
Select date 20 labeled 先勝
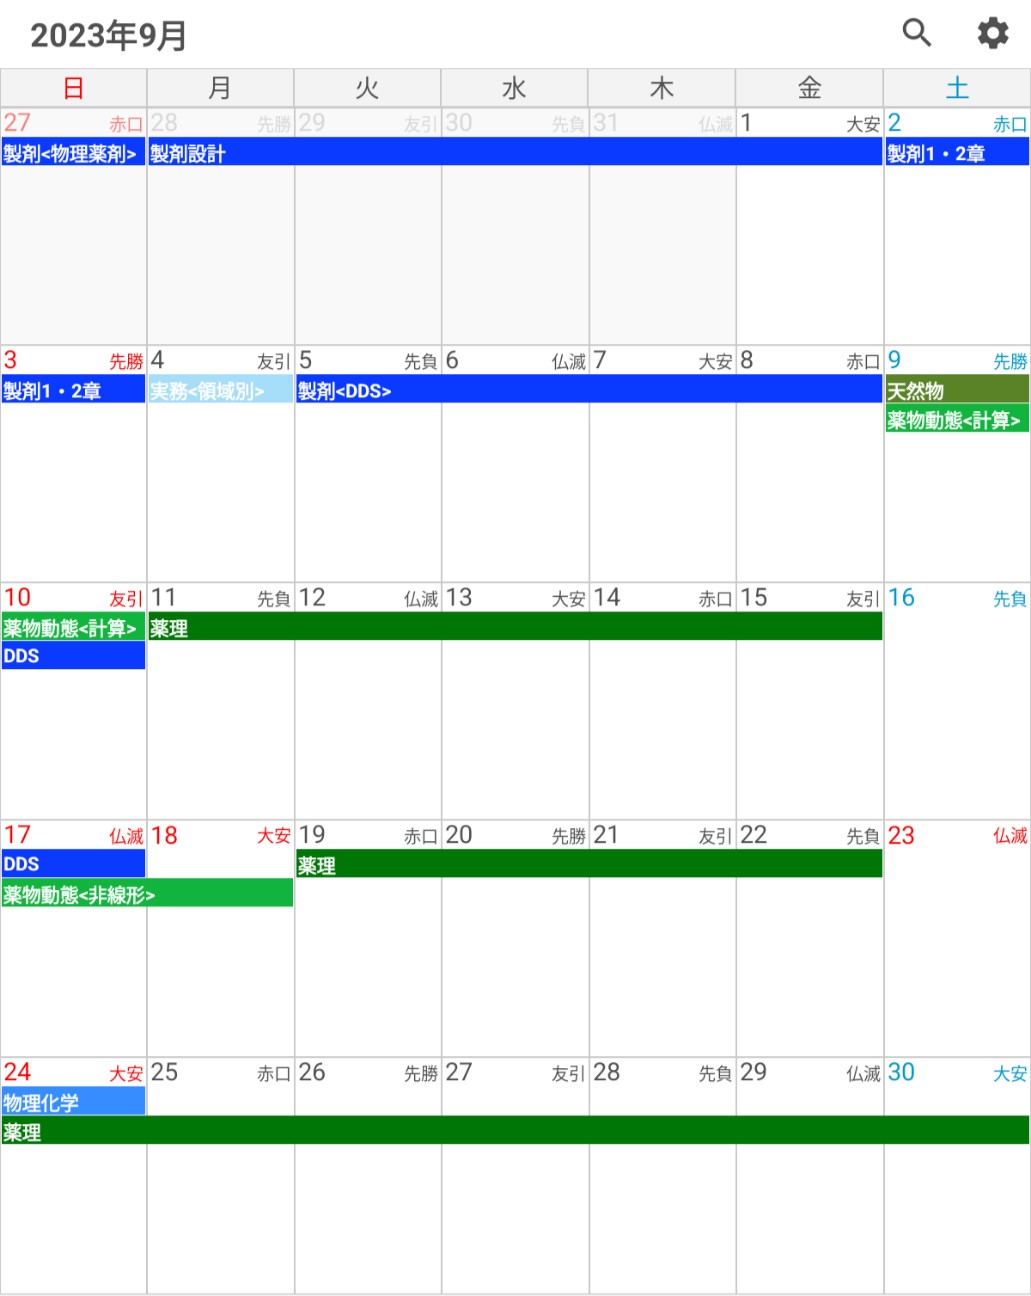[514, 938]
